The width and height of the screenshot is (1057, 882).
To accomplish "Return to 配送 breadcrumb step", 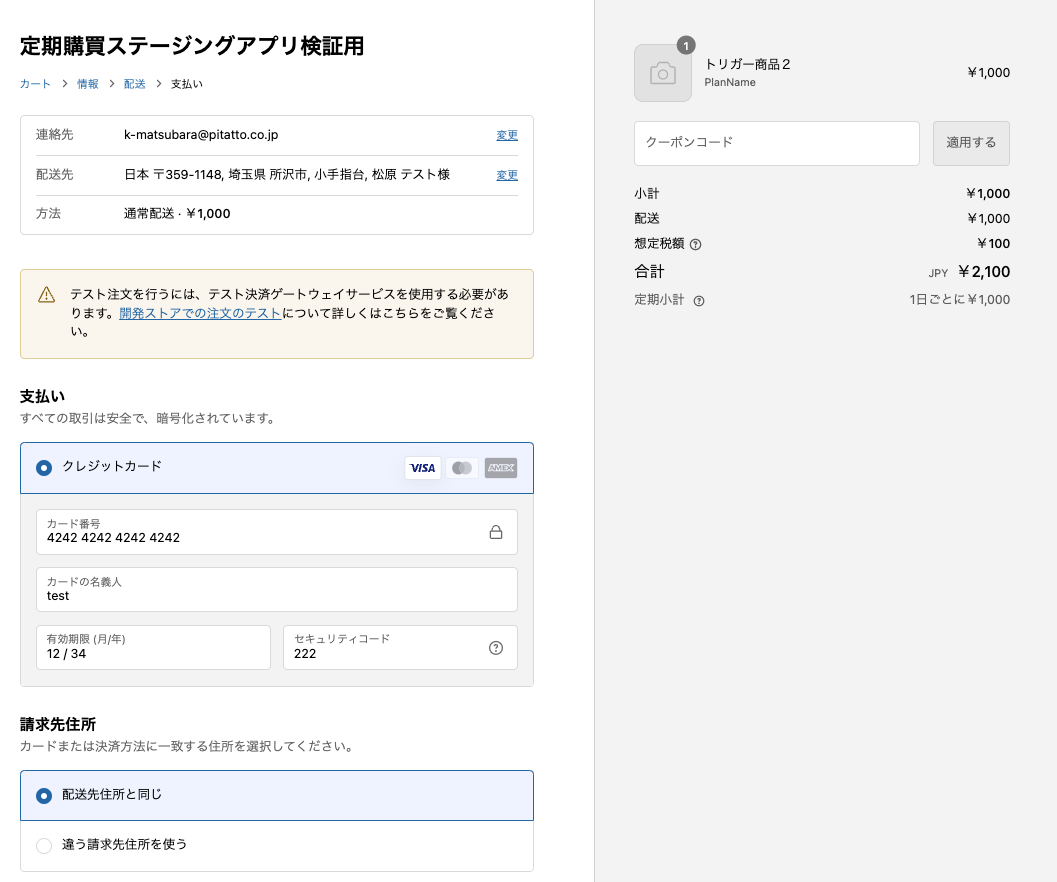I will [134, 84].
